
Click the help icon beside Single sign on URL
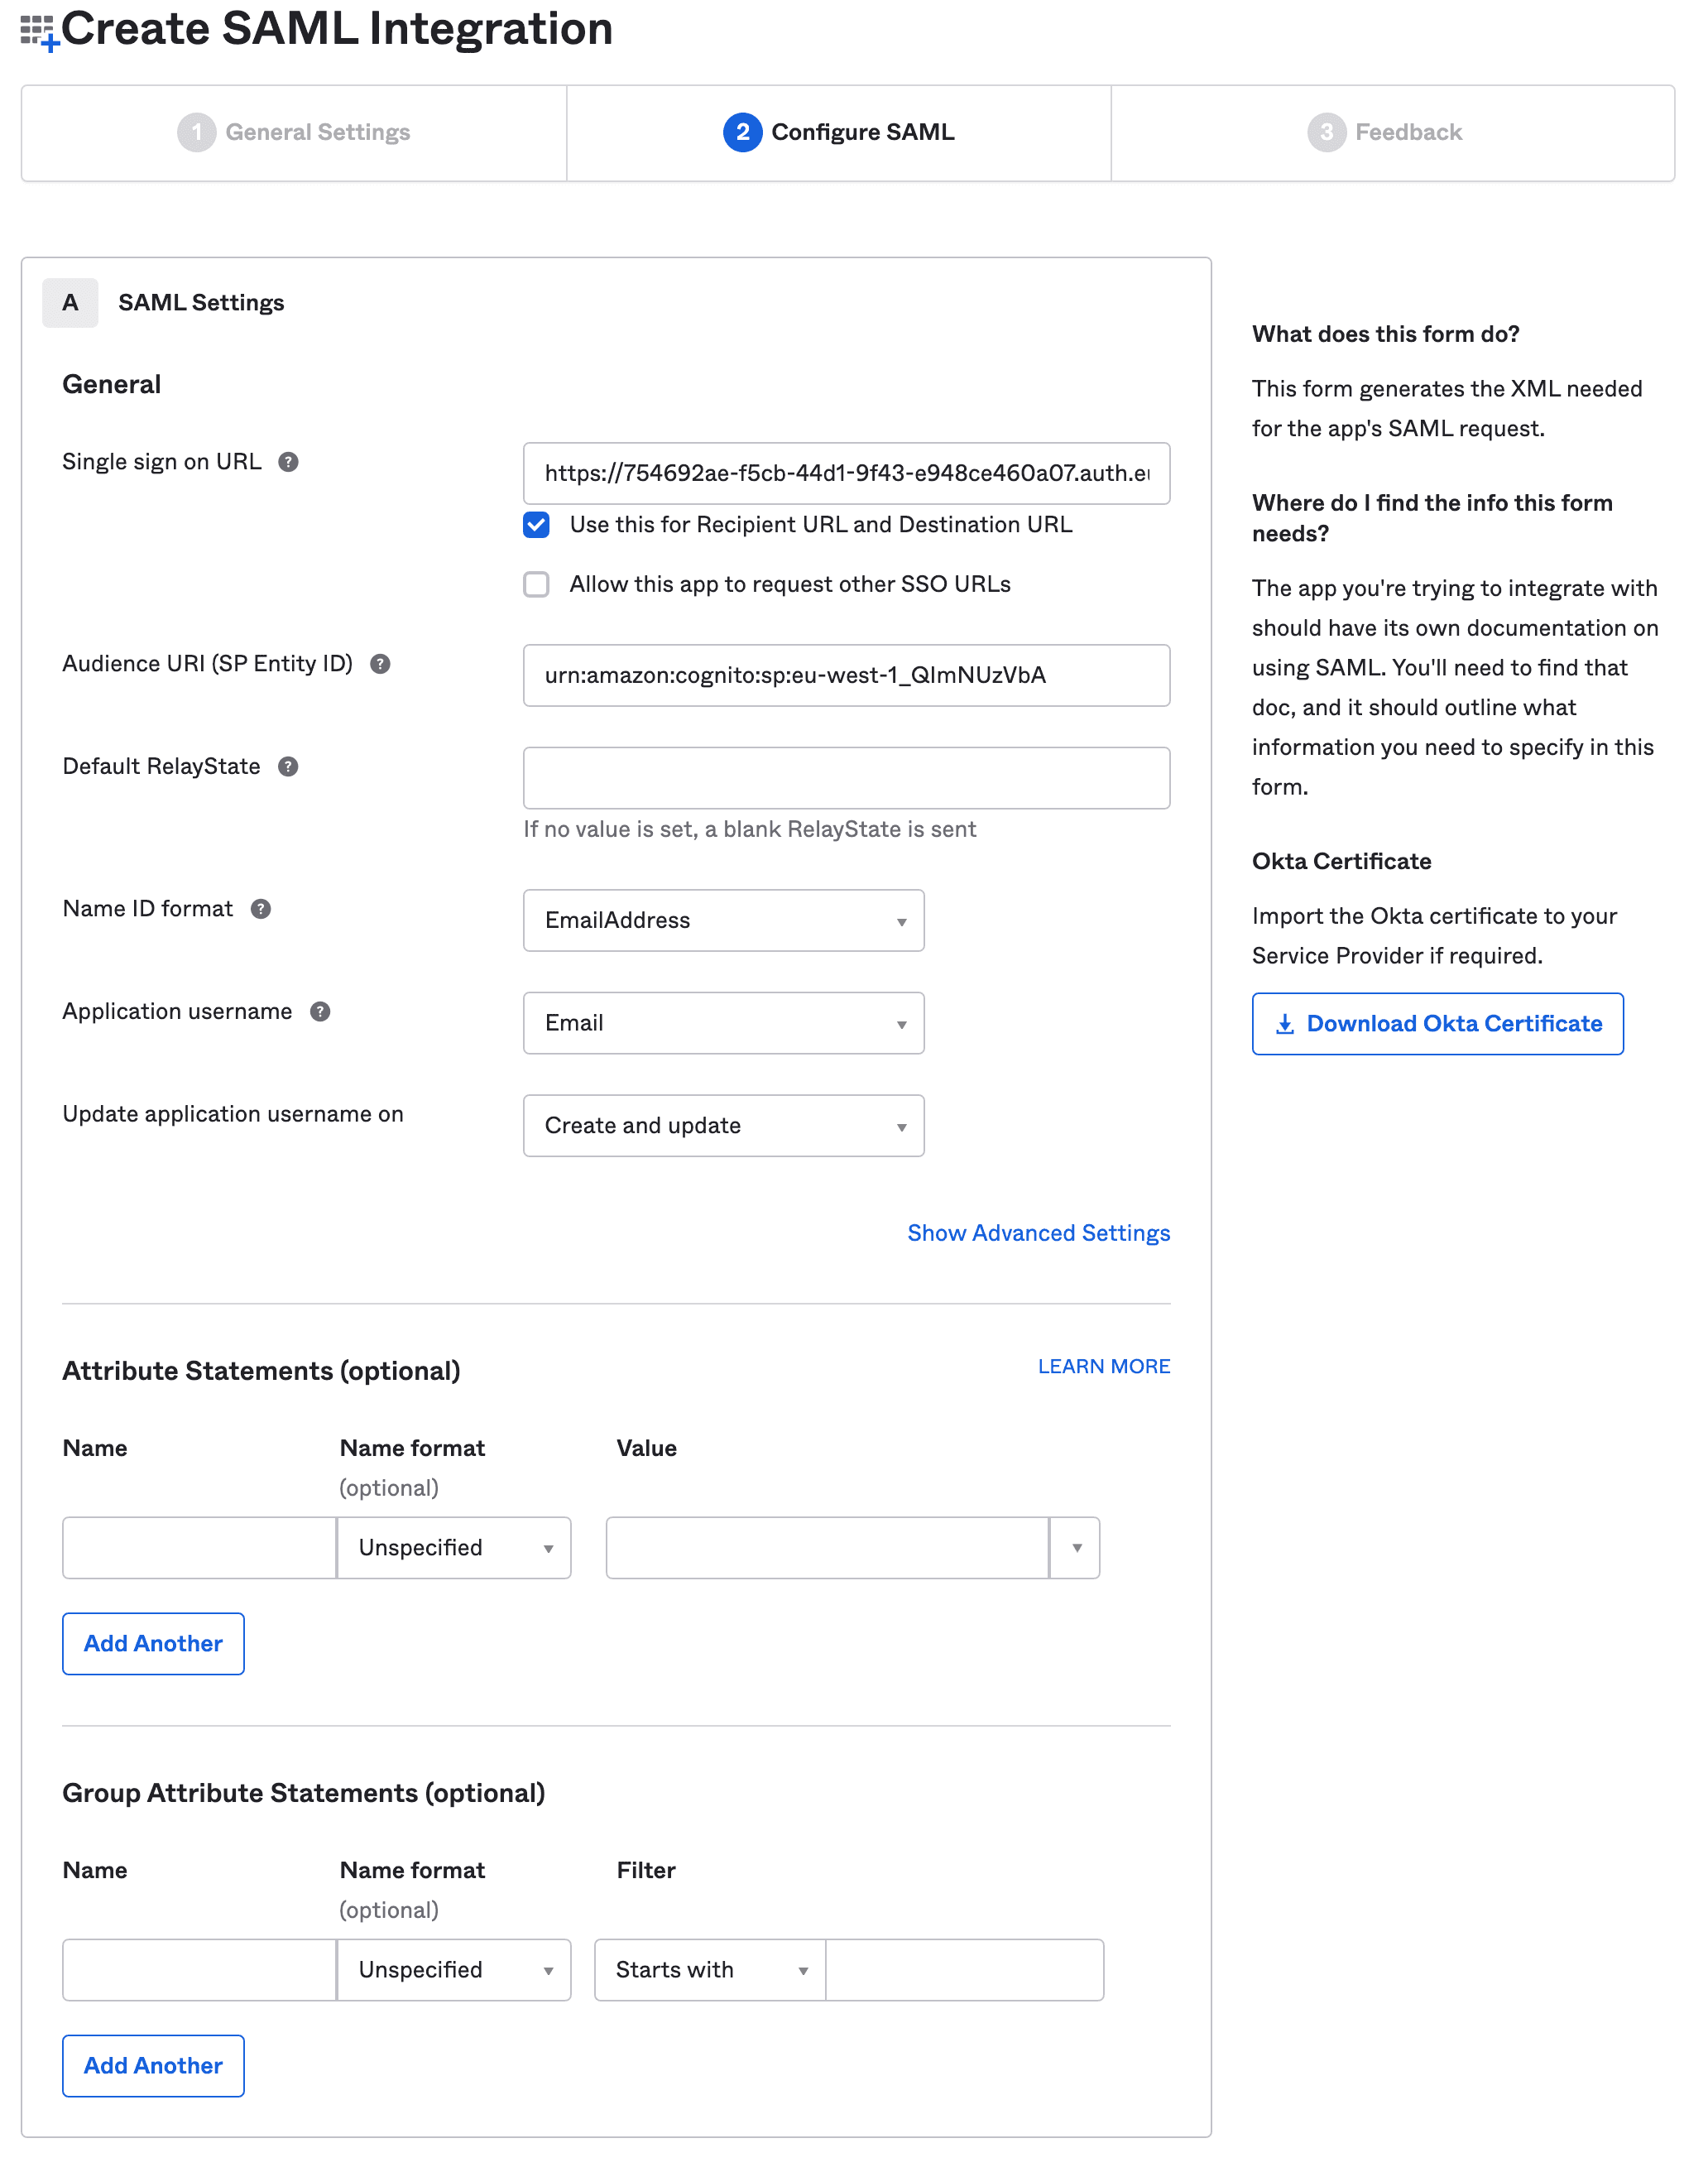288,462
